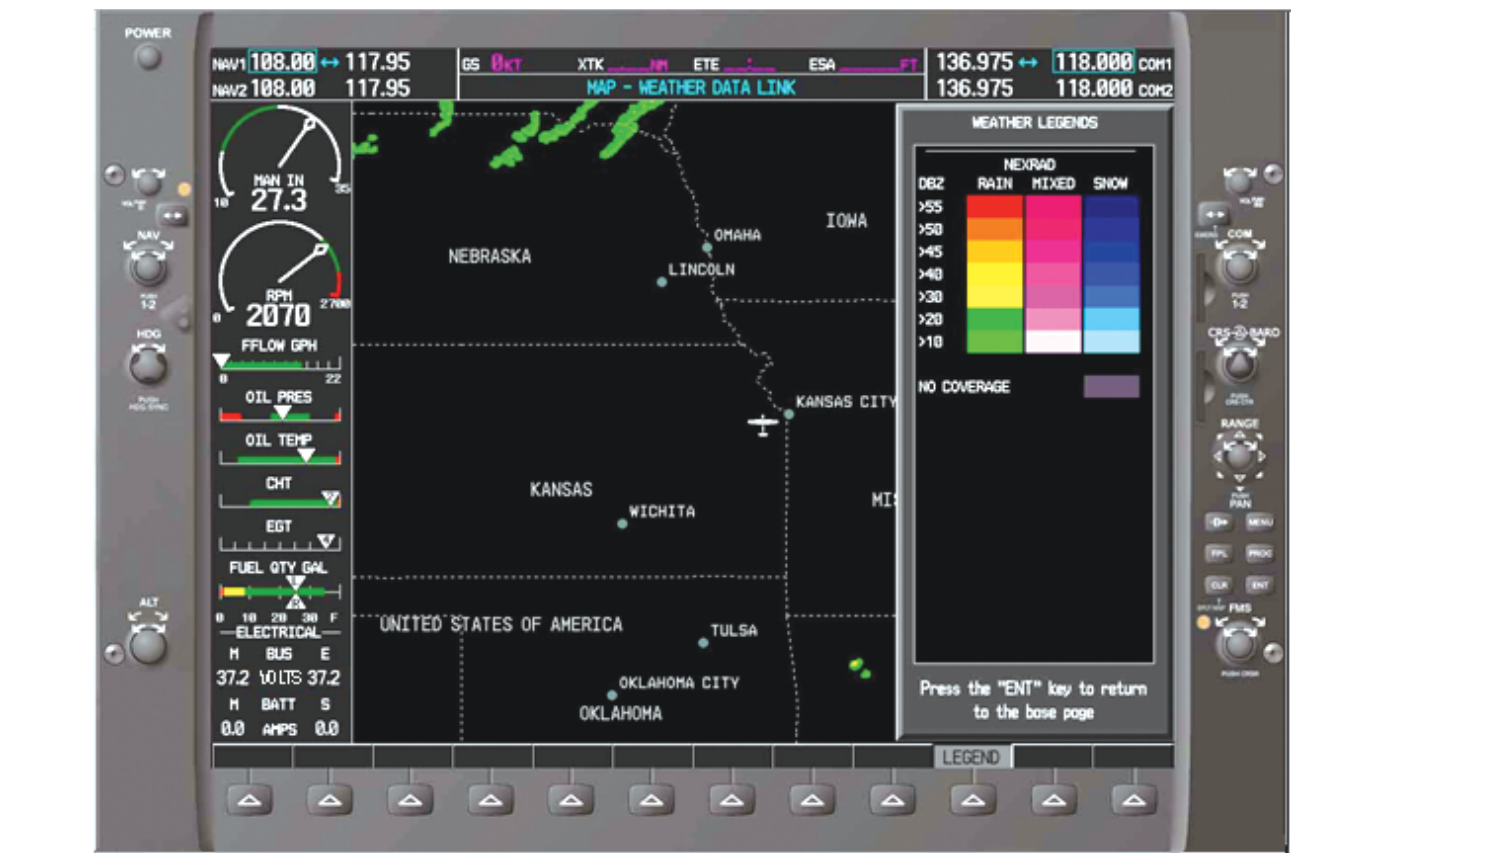Click the MAP - WEATHER DATA LINK page title

691,88
